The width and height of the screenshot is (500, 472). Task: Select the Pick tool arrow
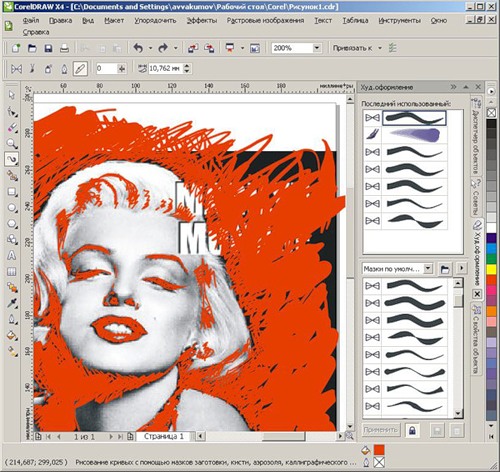tap(12, 95)
